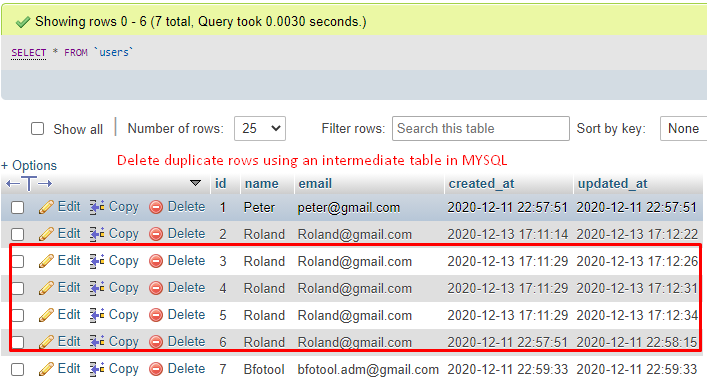This screenshot has width=707, height=377.
Task: Click the red delete icon for row id 5
Action: click(156, 315)
